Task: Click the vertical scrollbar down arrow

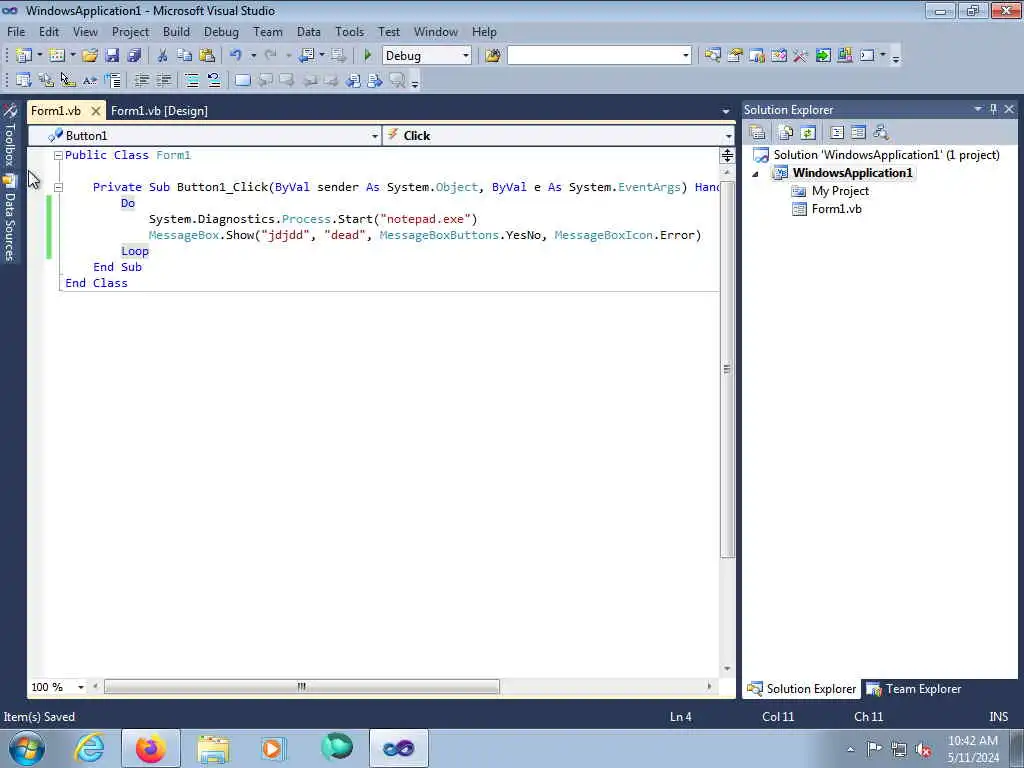Action: tap(727, 669)
